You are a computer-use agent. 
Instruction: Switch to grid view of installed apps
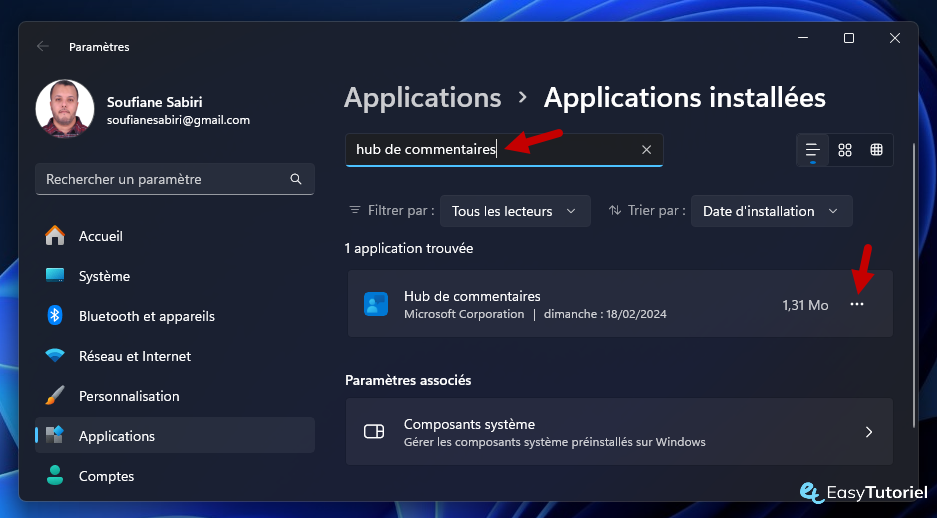click(845, 150)
